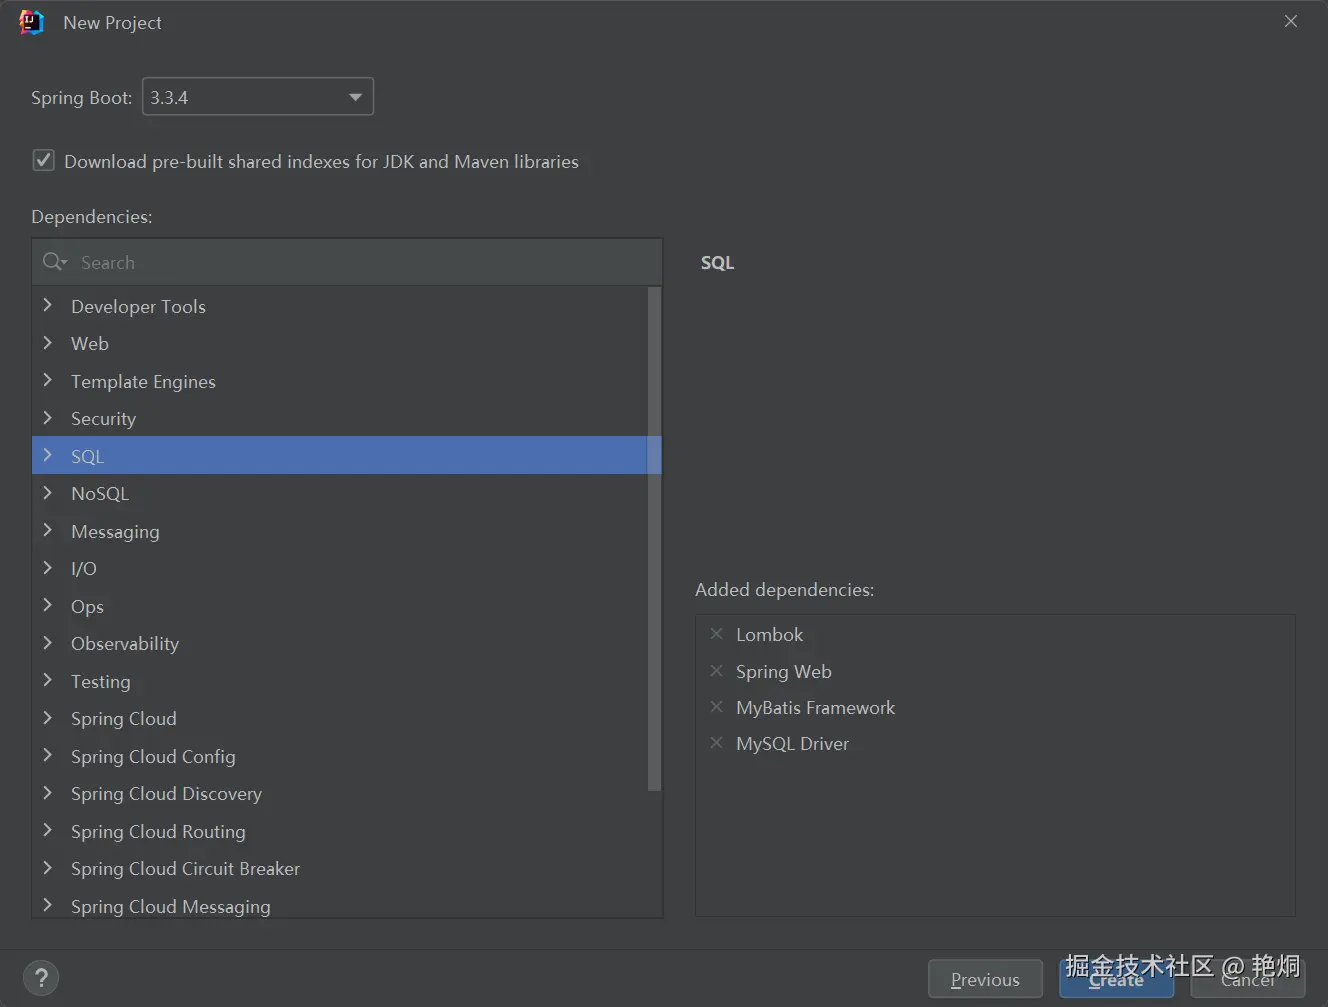Click the MySQL Driver added dependency text
This screenshot has height=1007, width=1328.
792,743
